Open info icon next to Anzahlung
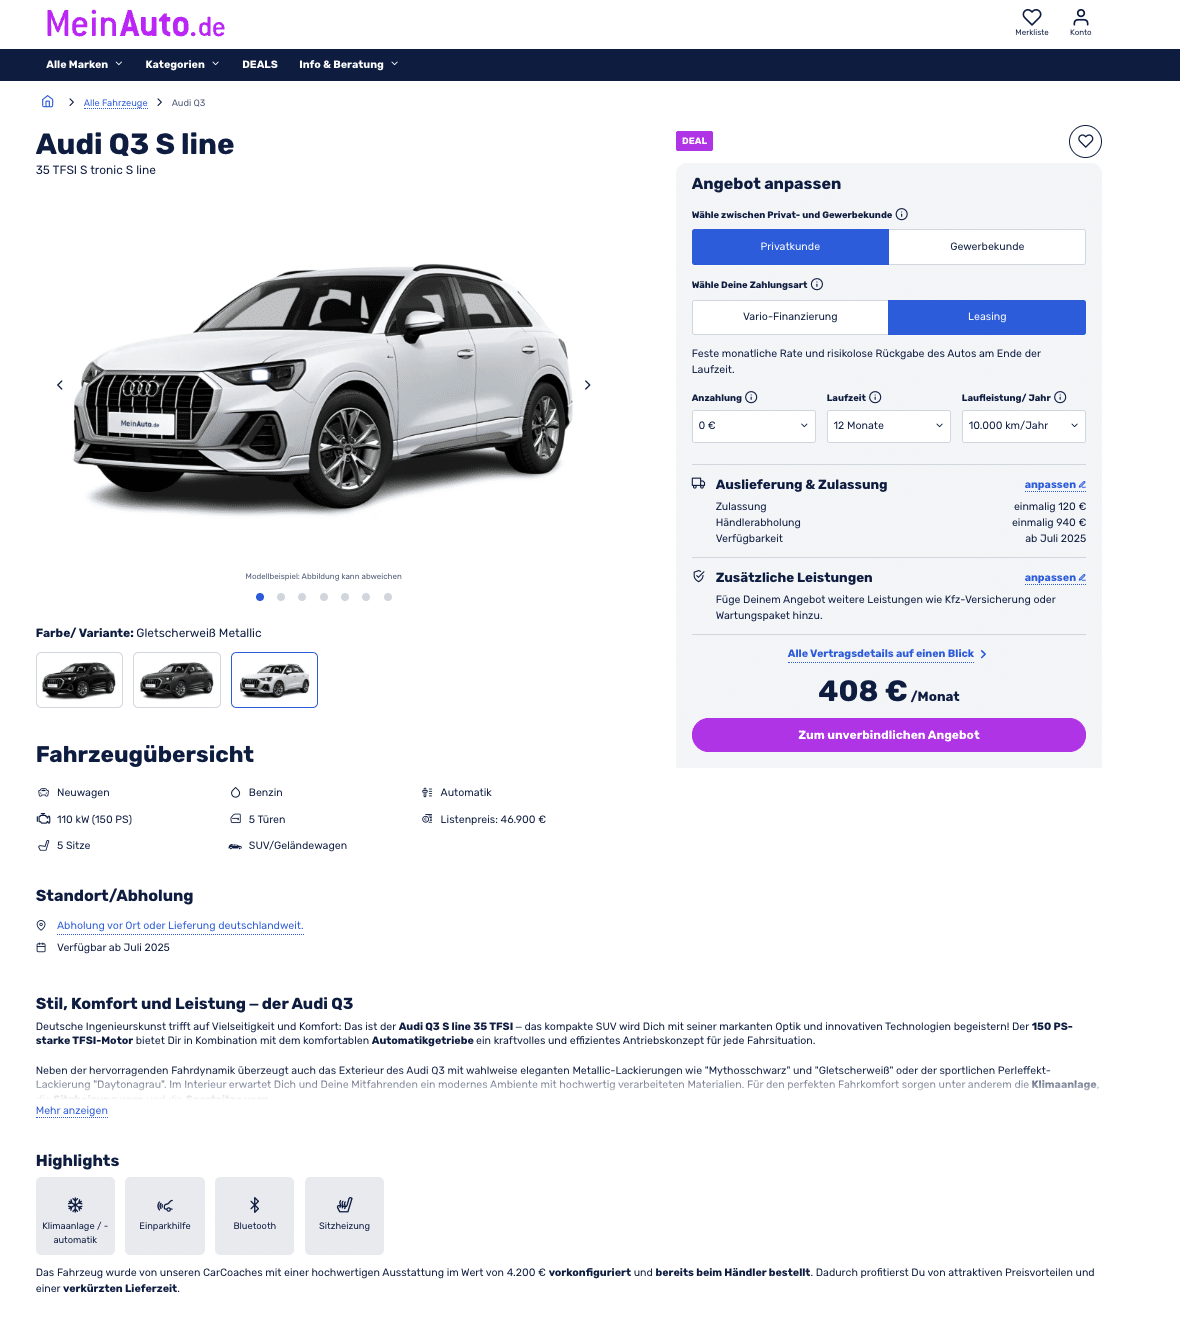 (751, 397)
